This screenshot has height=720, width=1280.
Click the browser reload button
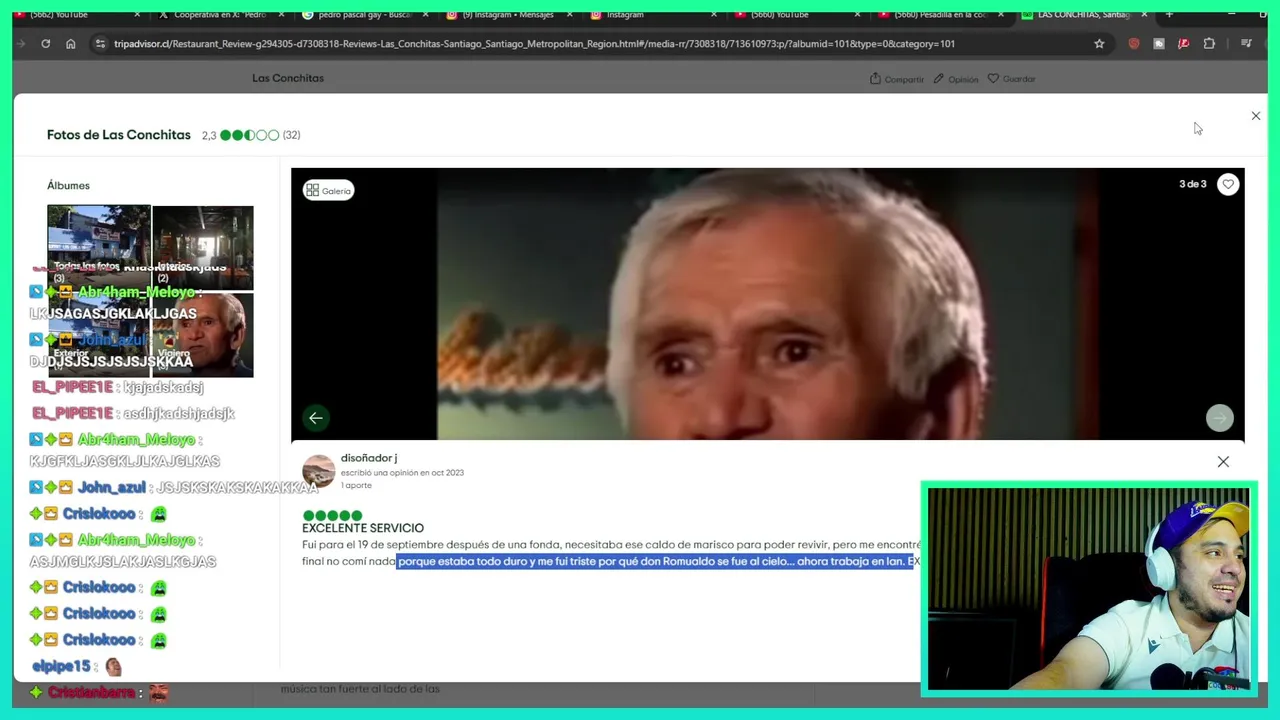(x=46, y=44)
